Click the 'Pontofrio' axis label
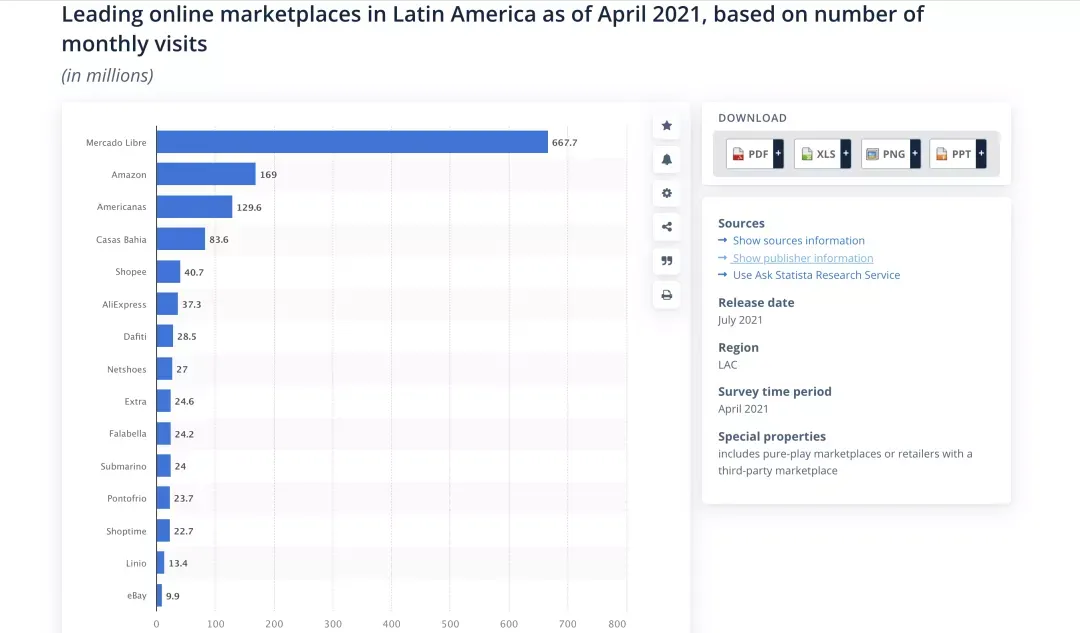The width and height of the screenshot is (1080, 633). pyautogui.click(x=127, y=499)
